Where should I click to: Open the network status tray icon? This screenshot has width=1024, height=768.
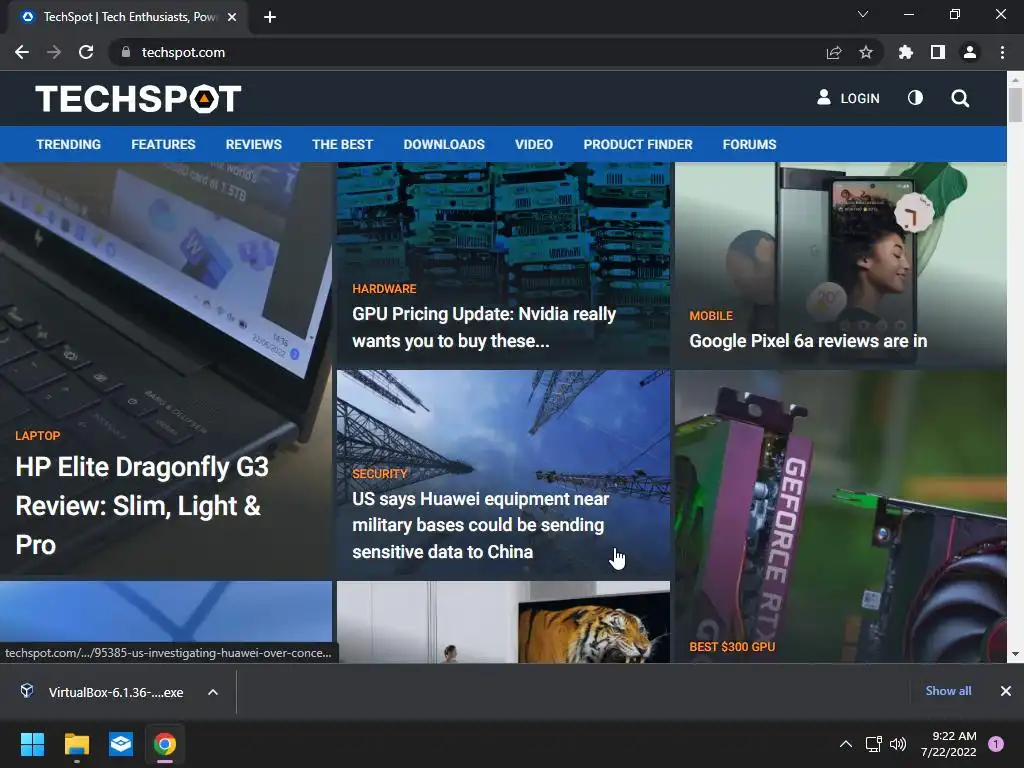tap(873, 744)
